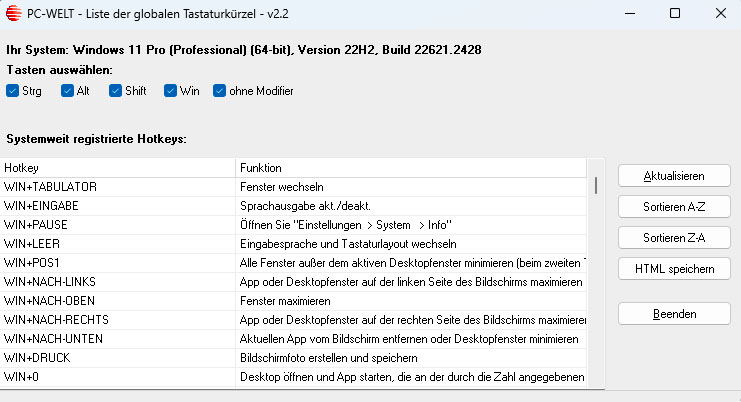
Task: Select the WIN+0 hotkey row
Action: [293, 377]
